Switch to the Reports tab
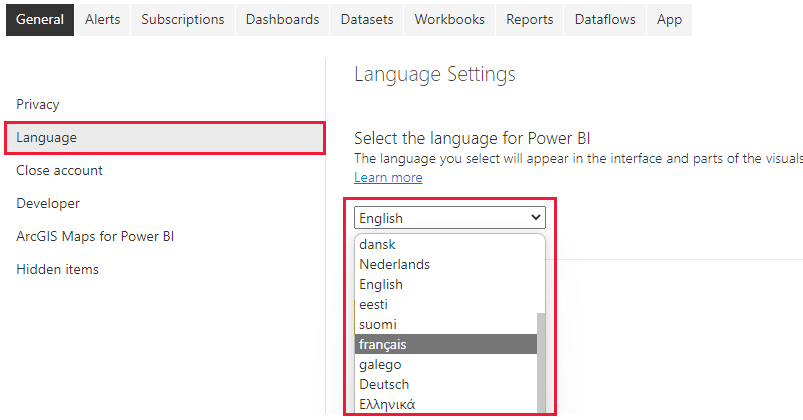Viewport: 803px width, 420px height. (x=529, y=19)
